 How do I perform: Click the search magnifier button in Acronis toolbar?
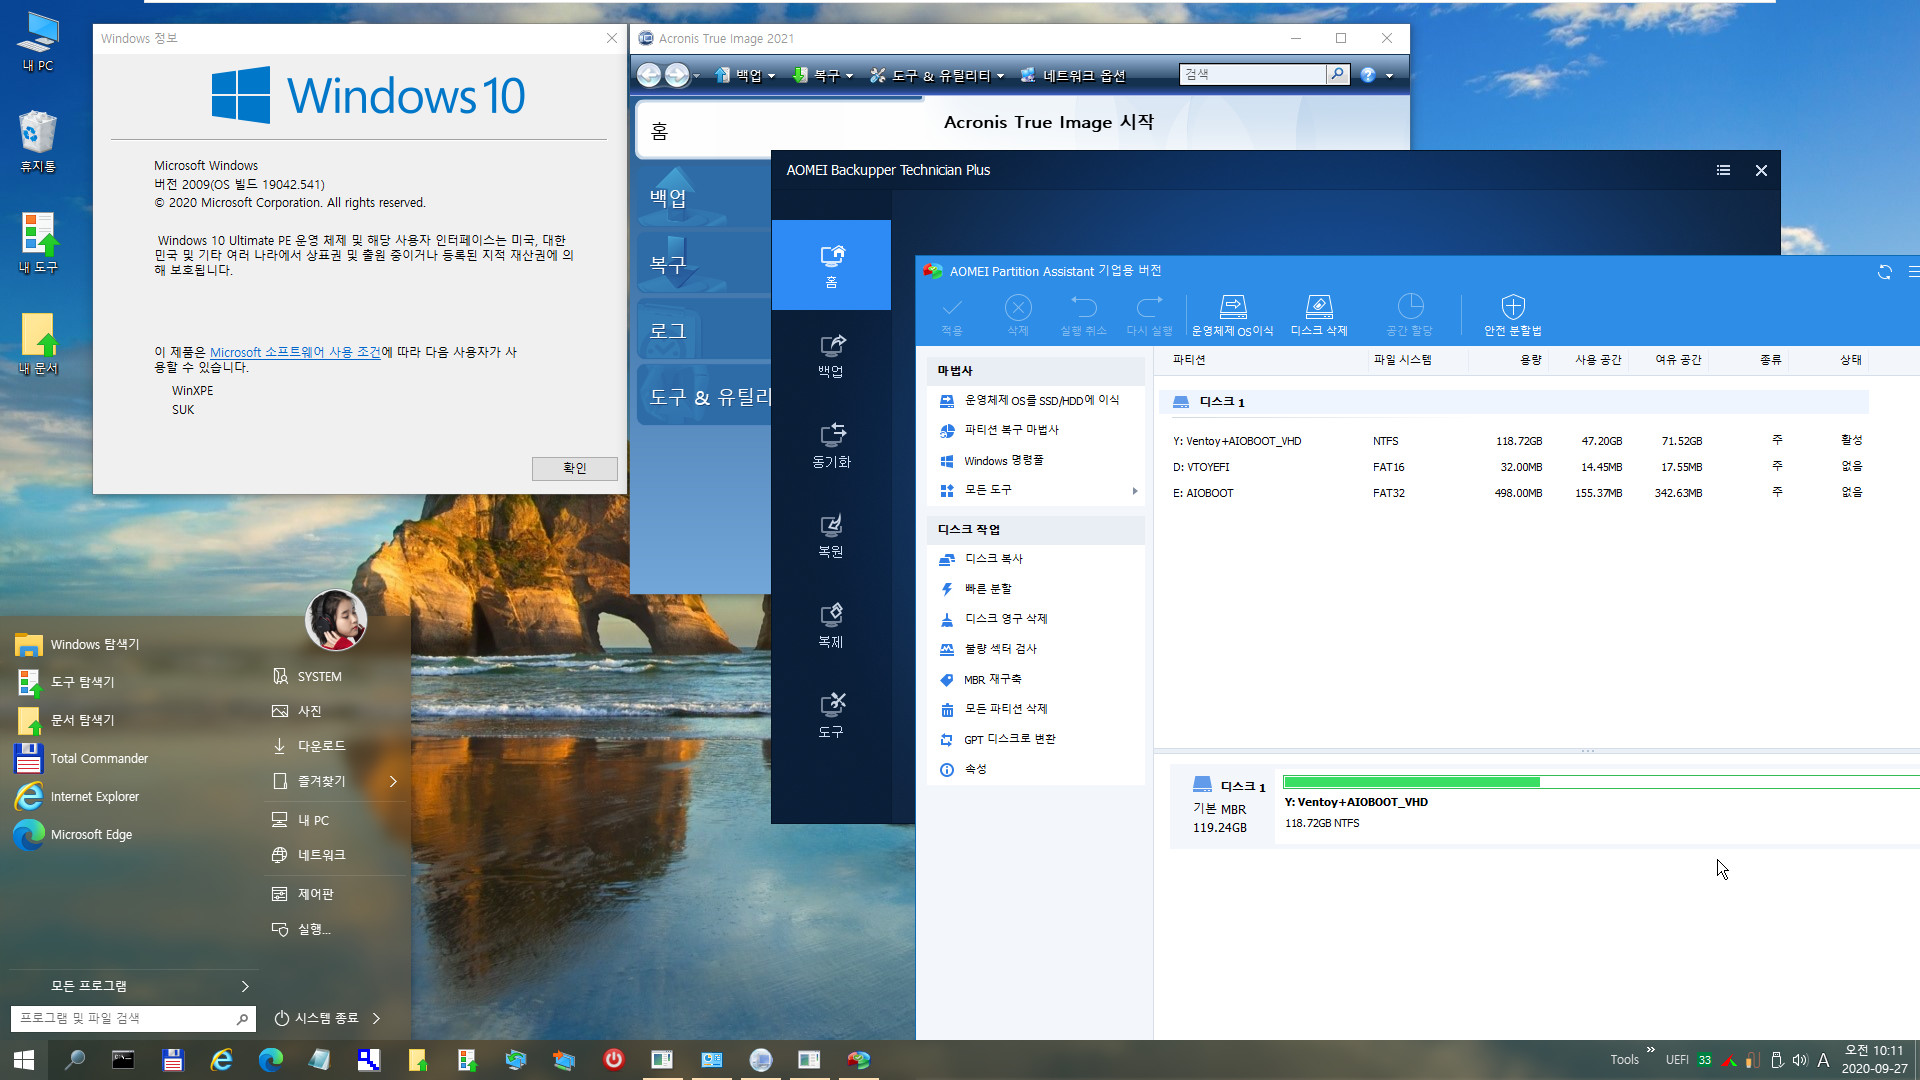tap(1338, 74)
